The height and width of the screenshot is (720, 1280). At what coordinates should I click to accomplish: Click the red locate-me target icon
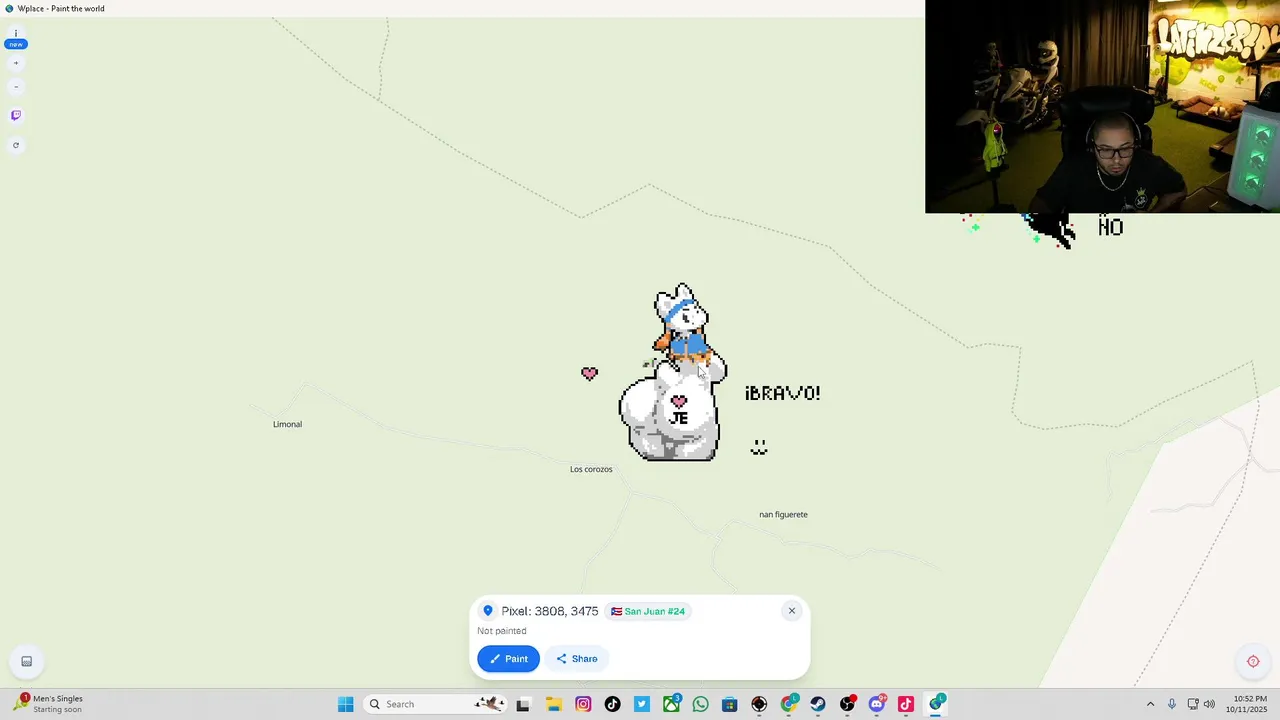pos(1253,661)
